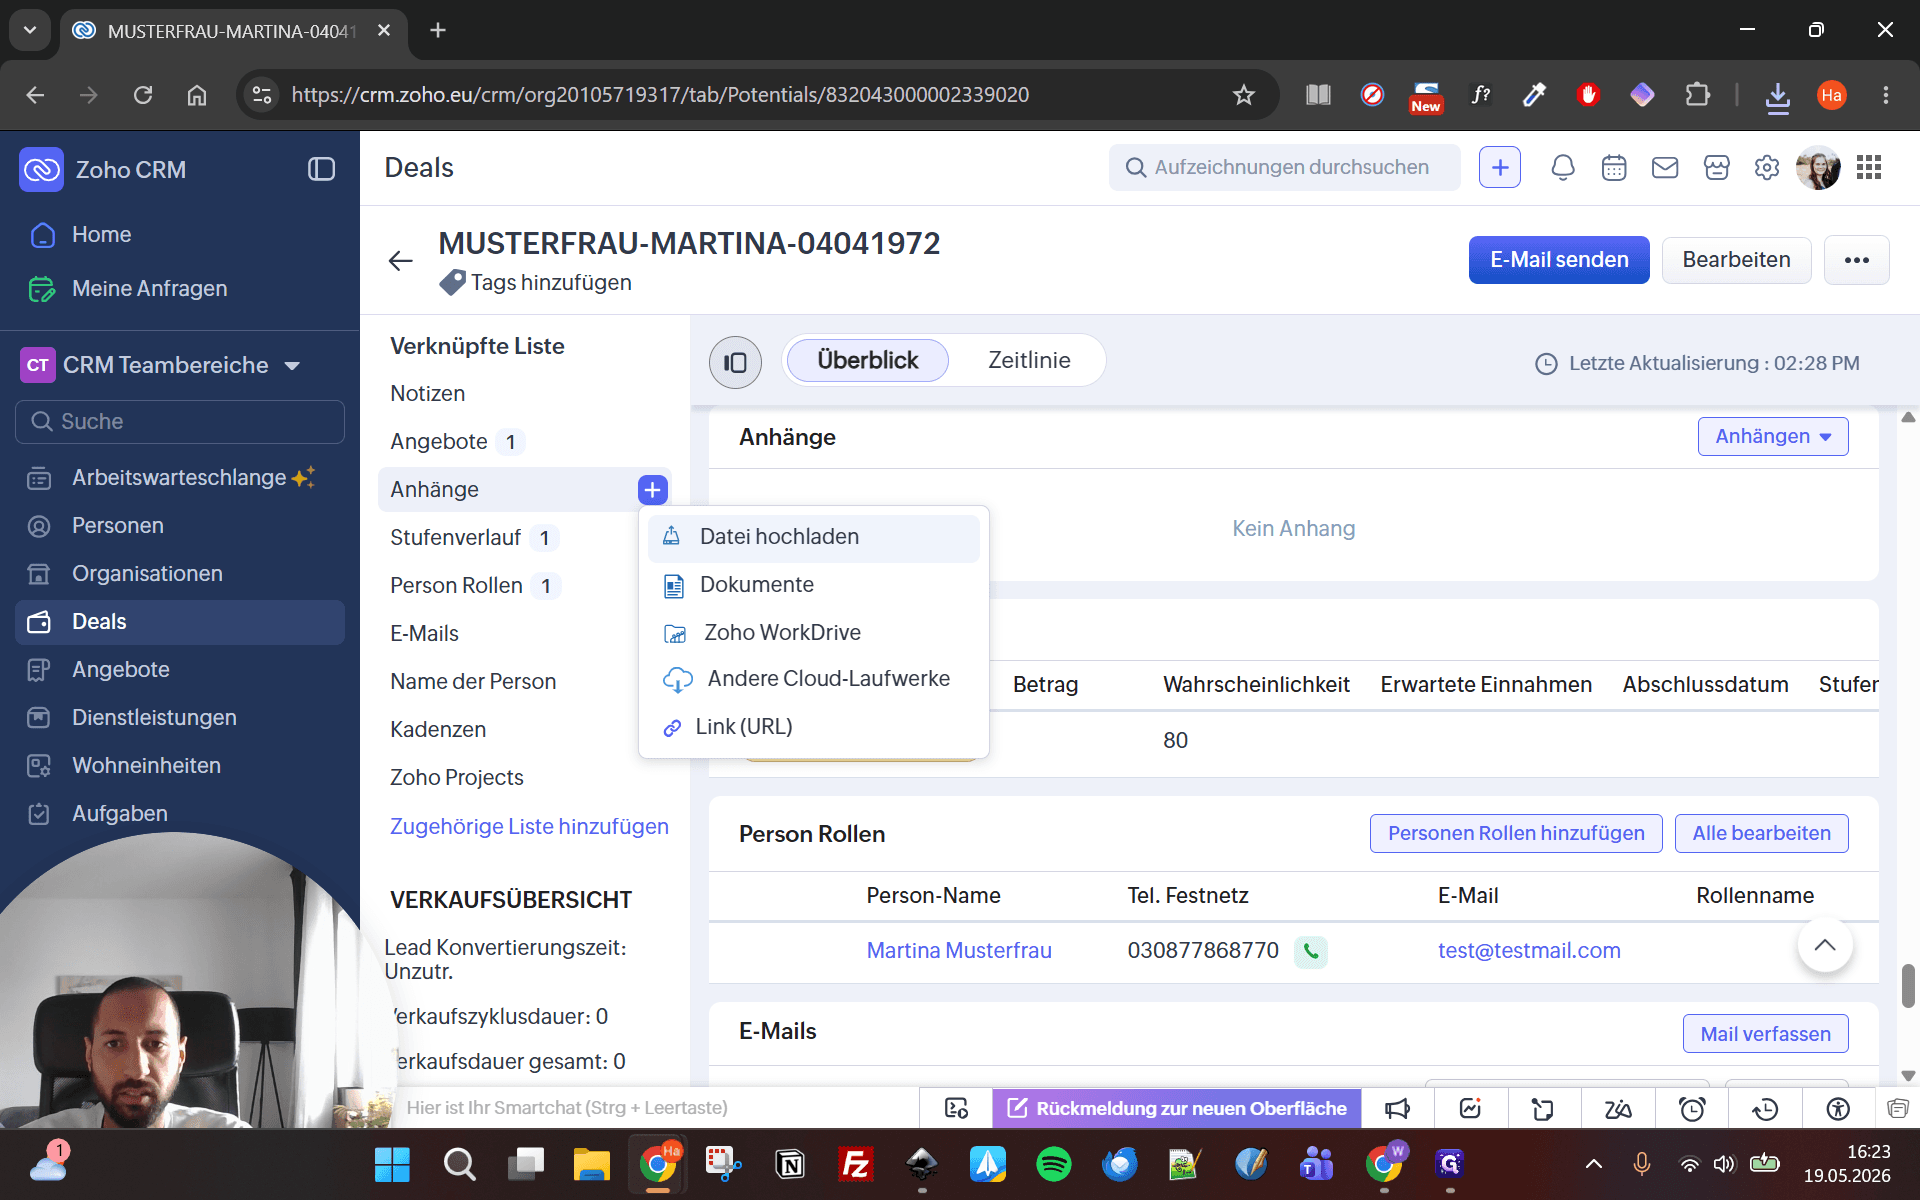This screenshot has height=1200, width=1920.
Task: Open the apps grid icon
Action: (1869, 167)
